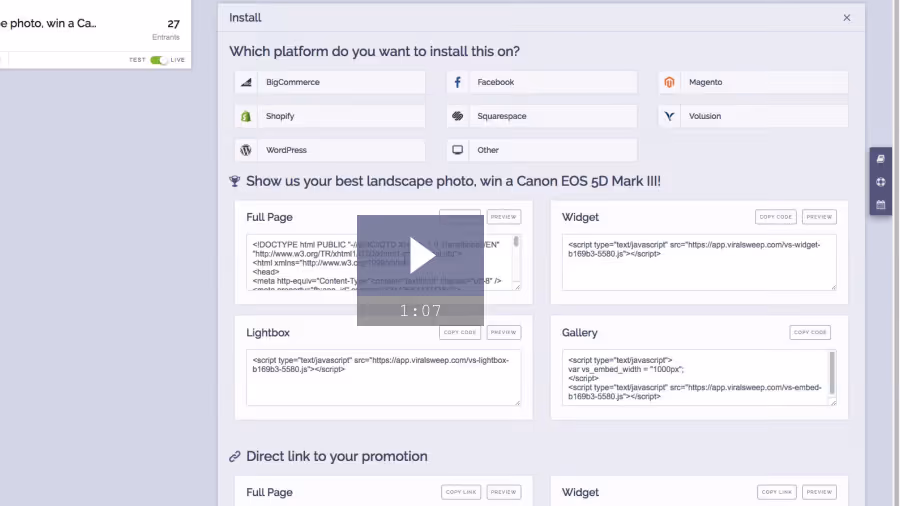Play the video overlay
The height and width of the screenshot is (506, 900).
coord(421,256)
